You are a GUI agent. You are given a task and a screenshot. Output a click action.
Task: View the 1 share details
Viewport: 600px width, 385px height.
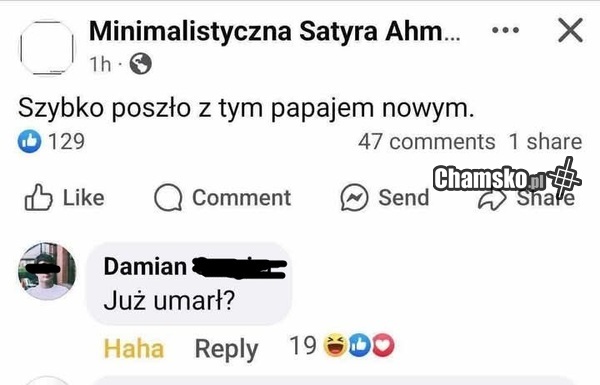[545, 142]
